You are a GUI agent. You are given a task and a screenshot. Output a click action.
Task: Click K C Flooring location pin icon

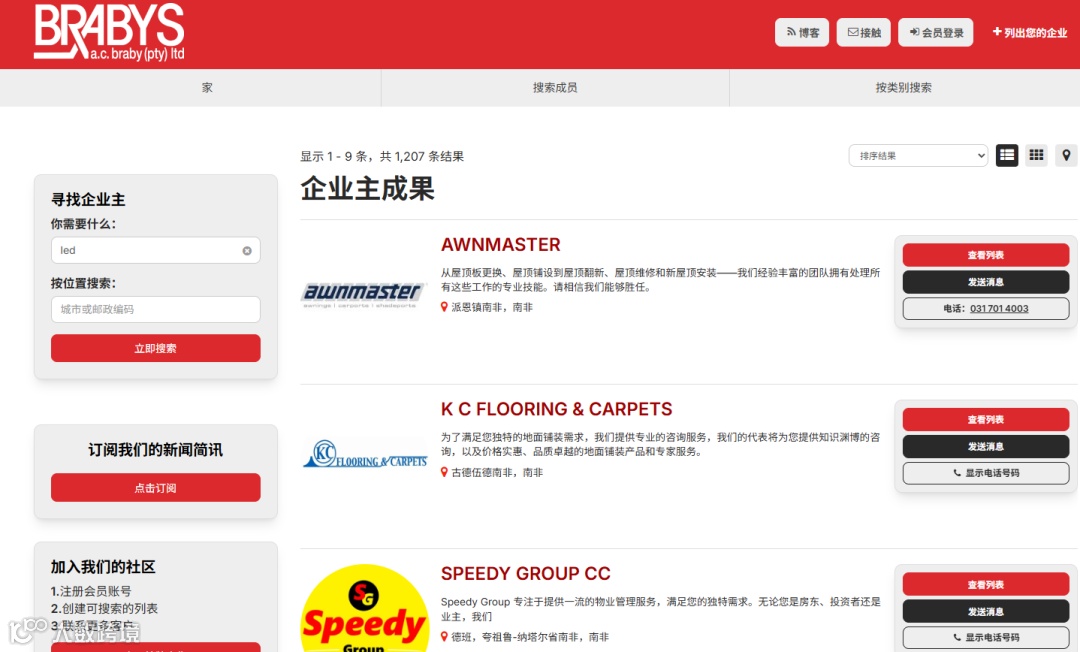coord(444,472)
